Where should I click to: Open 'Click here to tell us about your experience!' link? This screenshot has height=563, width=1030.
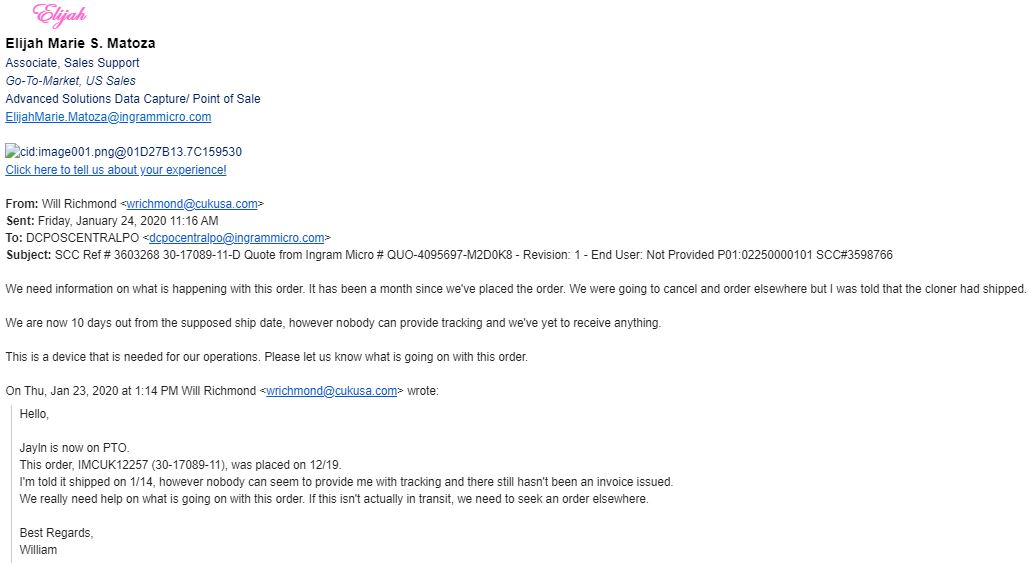point(116,169)
